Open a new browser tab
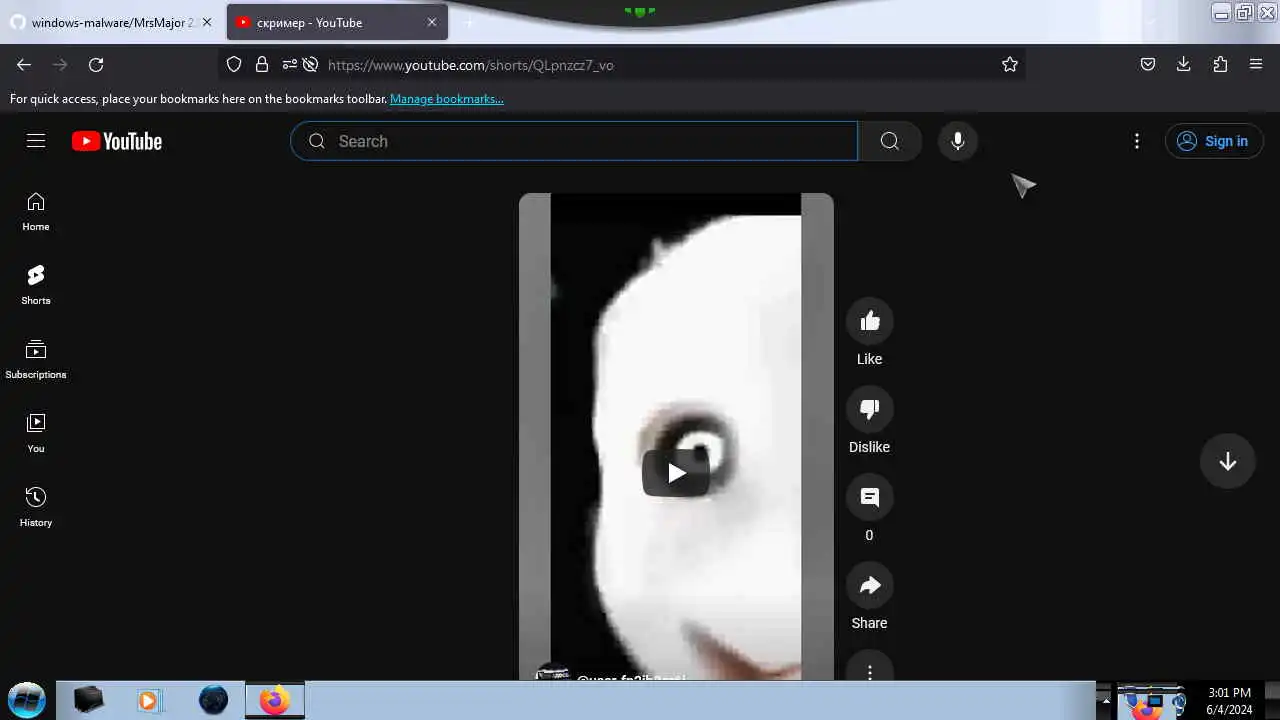Image resolution: width=1280 pixels, height=720 pixels. 469,22
